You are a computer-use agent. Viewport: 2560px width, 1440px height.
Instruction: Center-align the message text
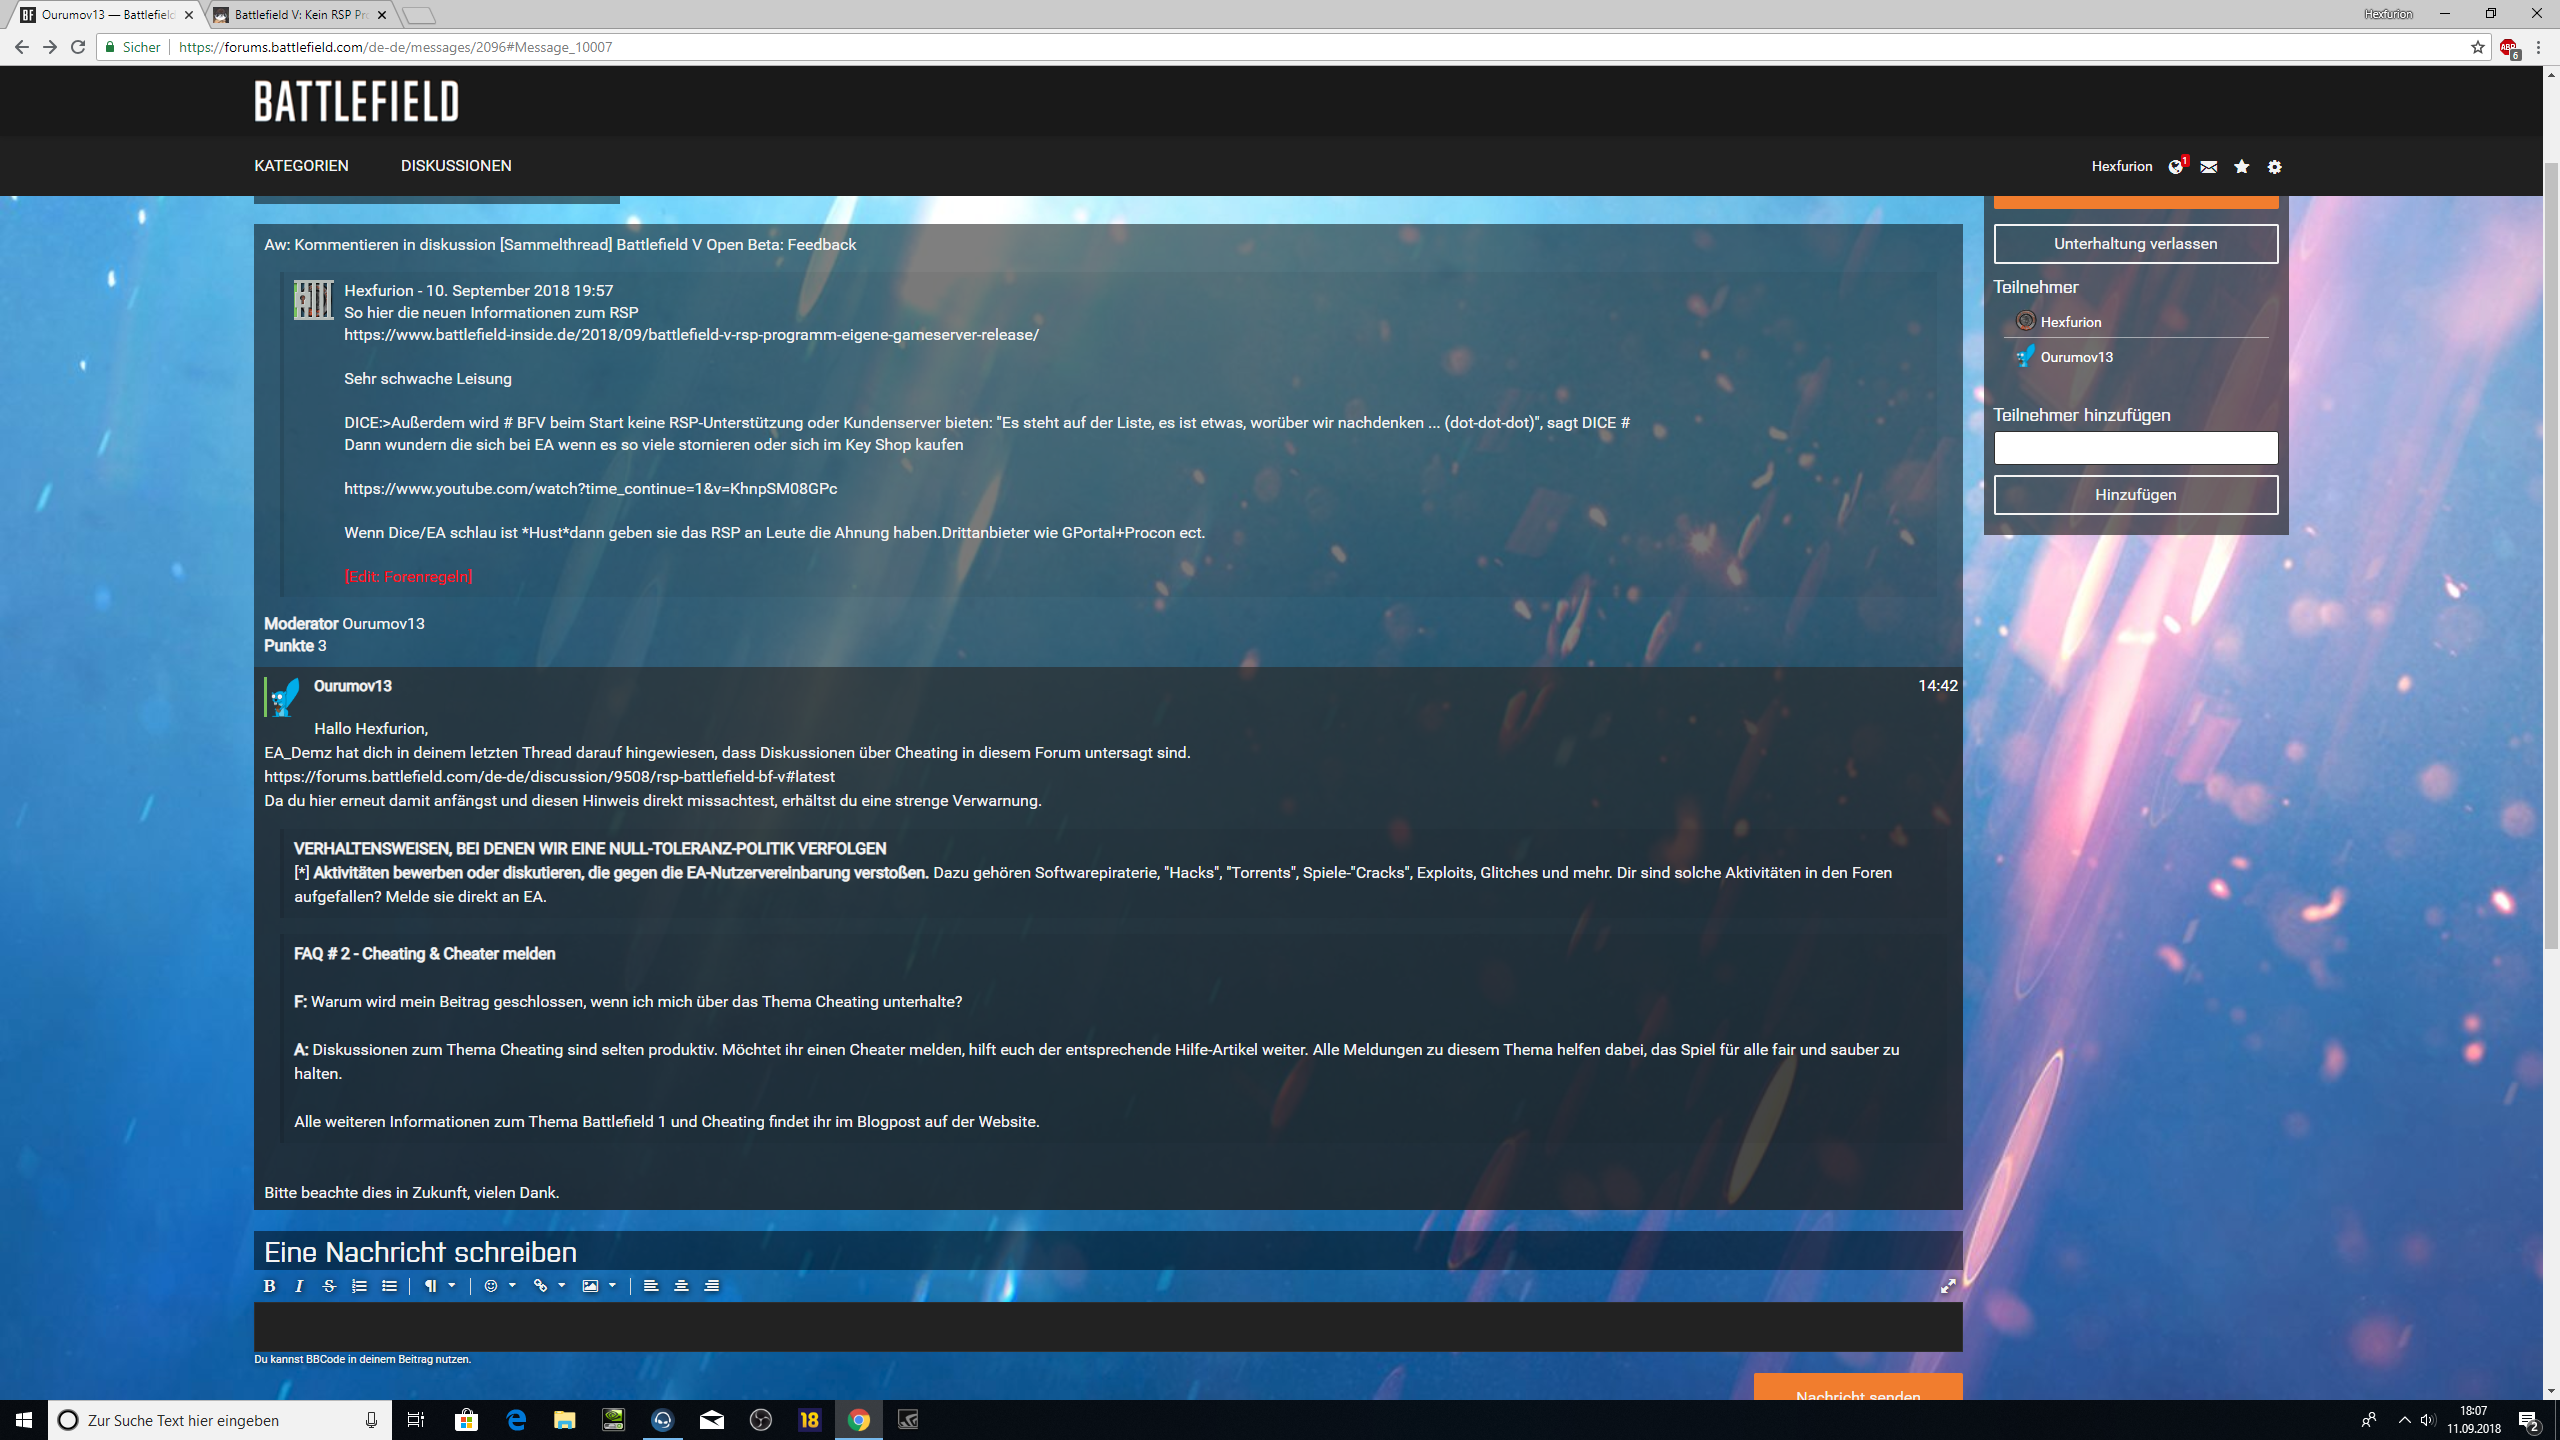coord(681,1286)
